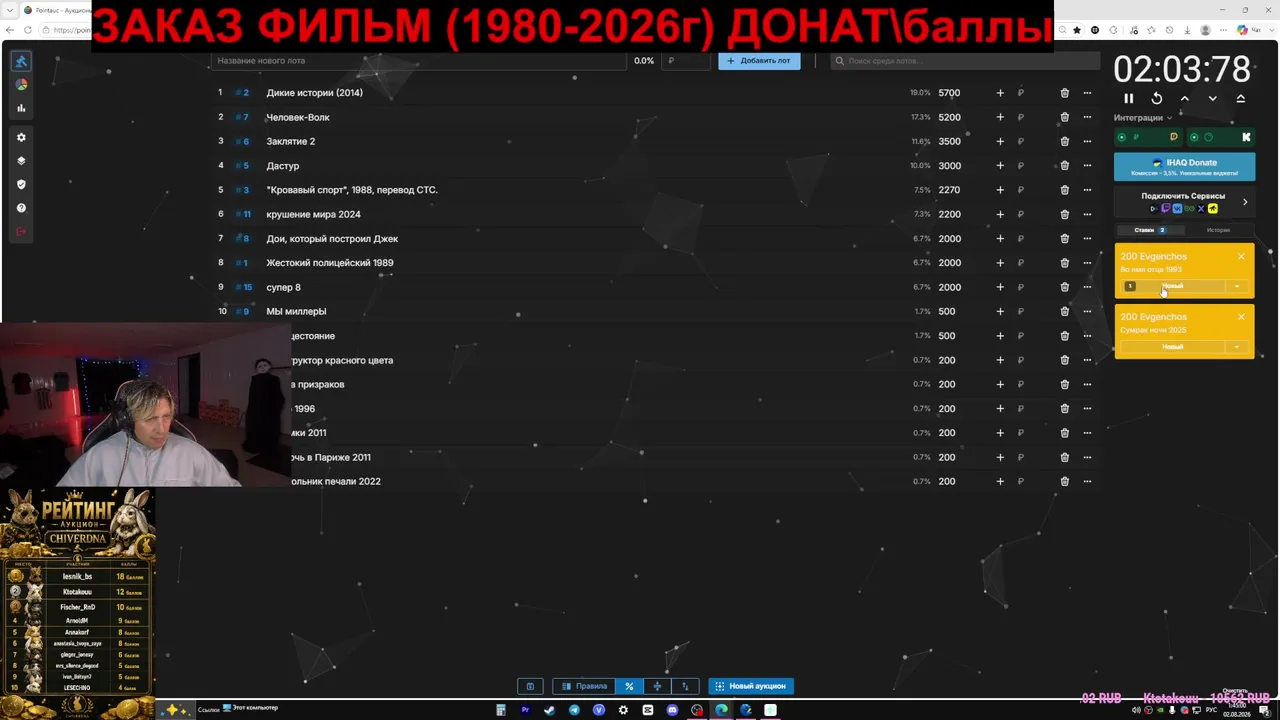Click the new lot ruble amount field

685,61
